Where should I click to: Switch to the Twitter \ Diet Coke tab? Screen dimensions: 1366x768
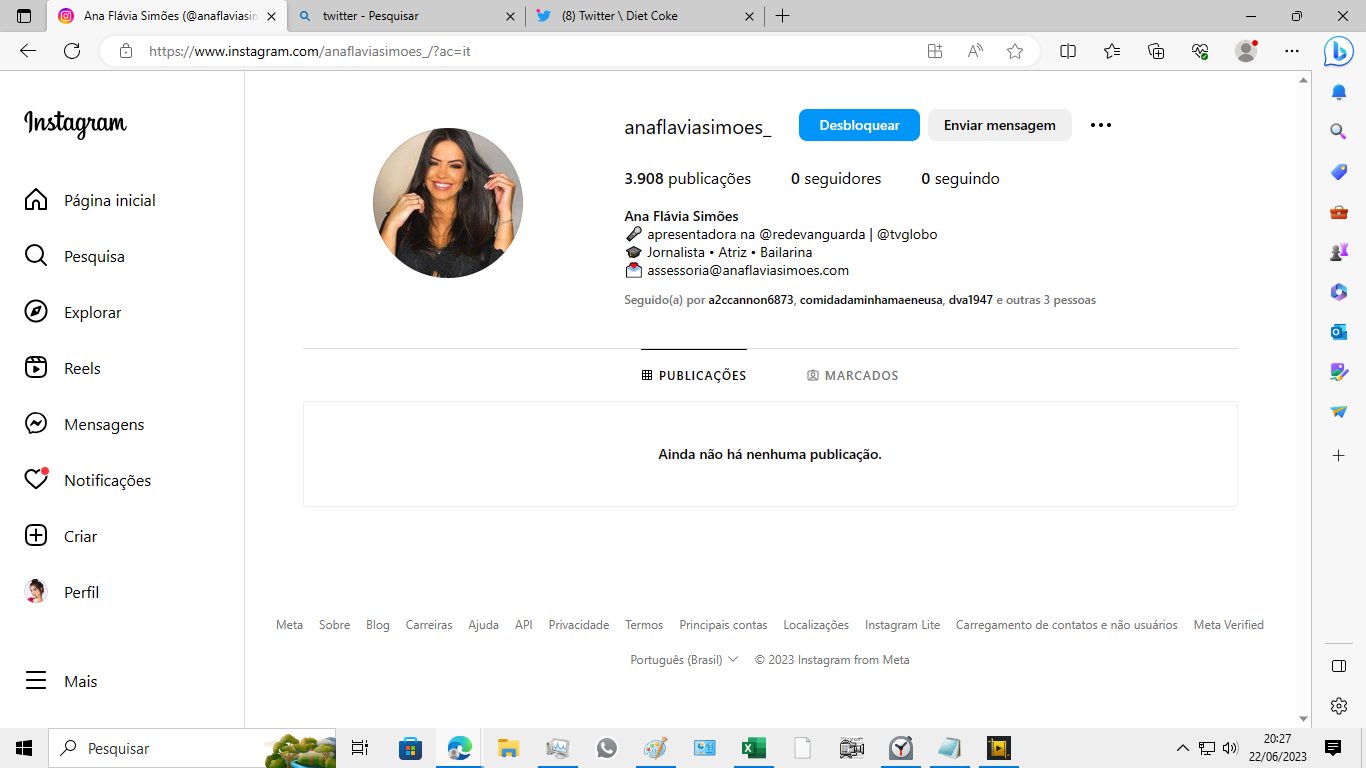pos(643,16)
